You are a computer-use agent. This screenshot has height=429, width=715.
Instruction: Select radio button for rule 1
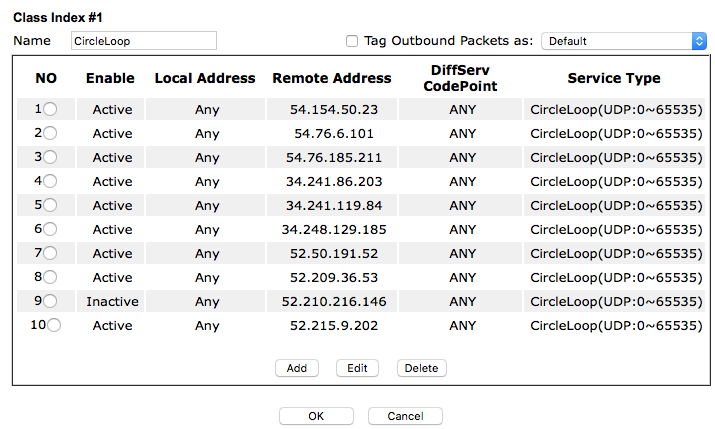pyautogui.click(x=50, y=109)
